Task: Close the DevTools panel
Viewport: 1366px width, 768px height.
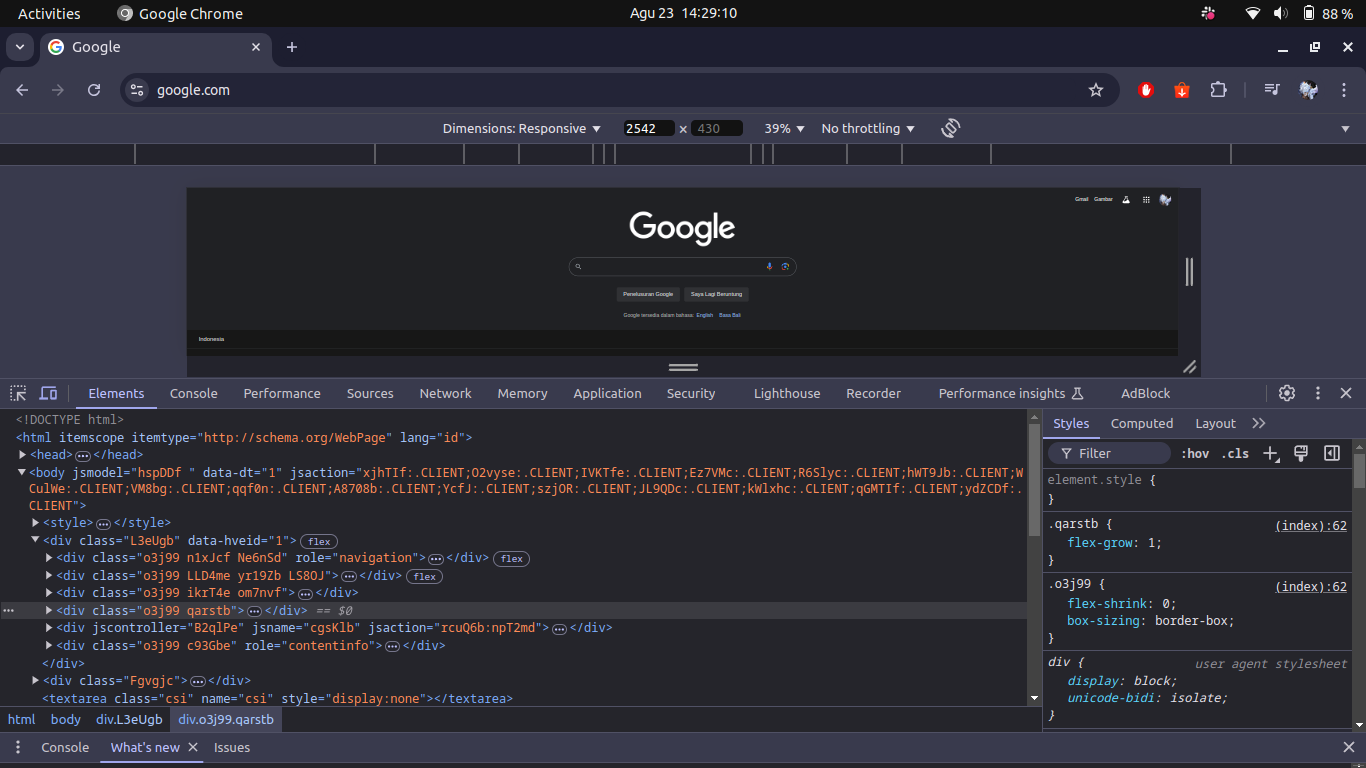Action: [x=1346, y=393]
